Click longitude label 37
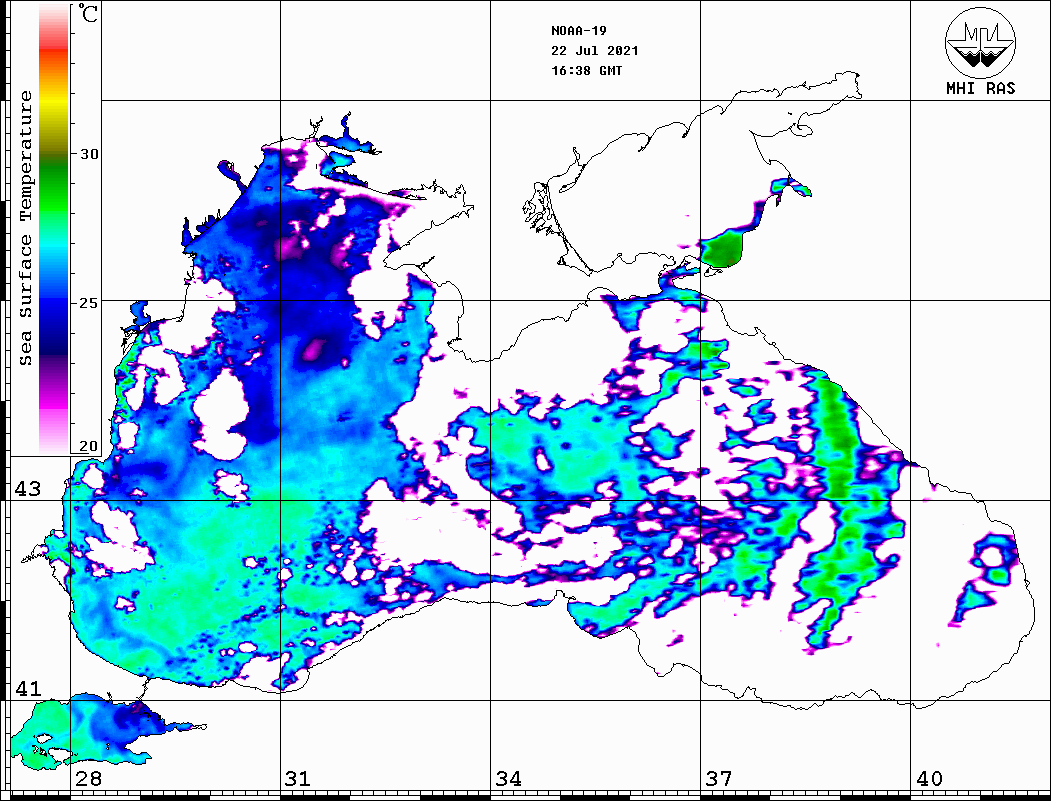The width and height of the screenshot is (1051, 801). pos(719,779)
